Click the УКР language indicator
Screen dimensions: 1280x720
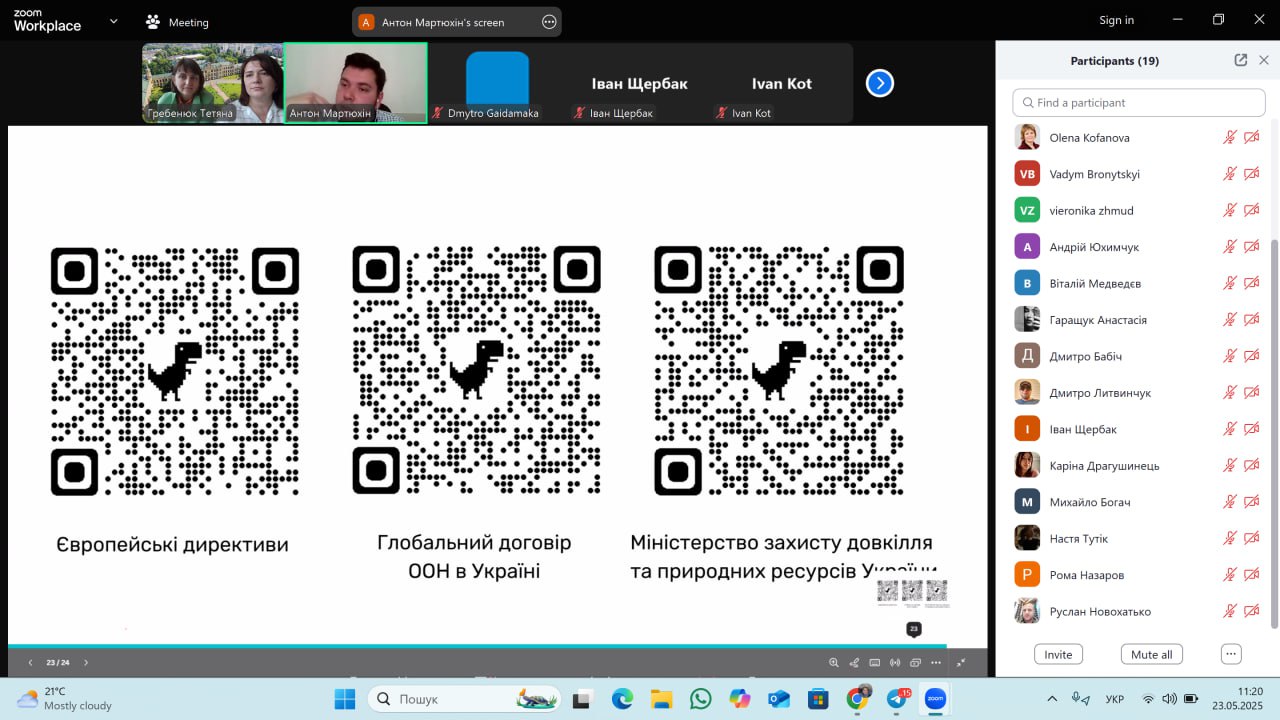coord(1113,699)
